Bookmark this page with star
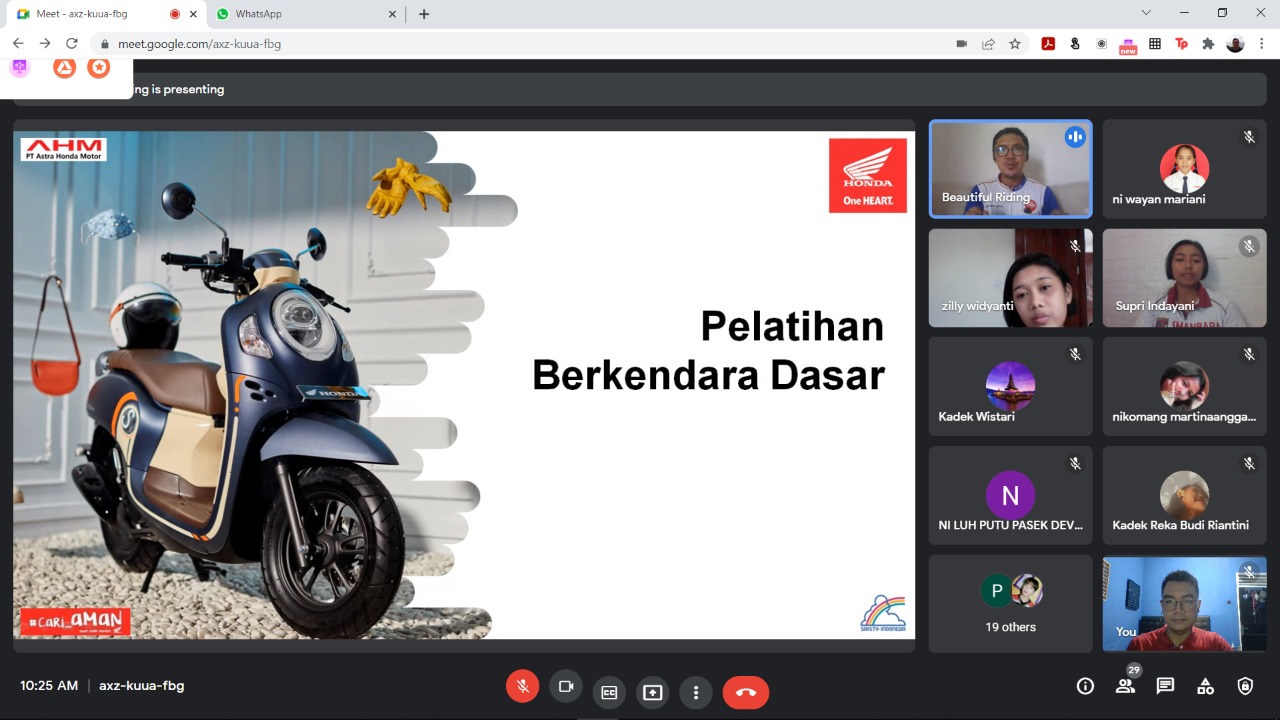1280x720 pixels. point(1015,44)
